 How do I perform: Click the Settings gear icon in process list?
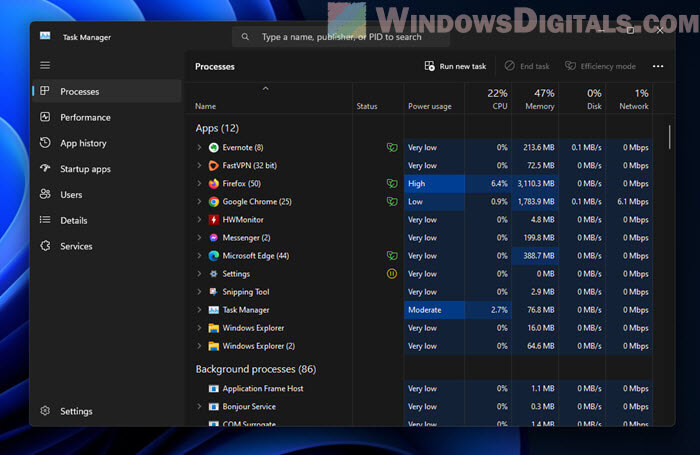[x=214, y=274]
